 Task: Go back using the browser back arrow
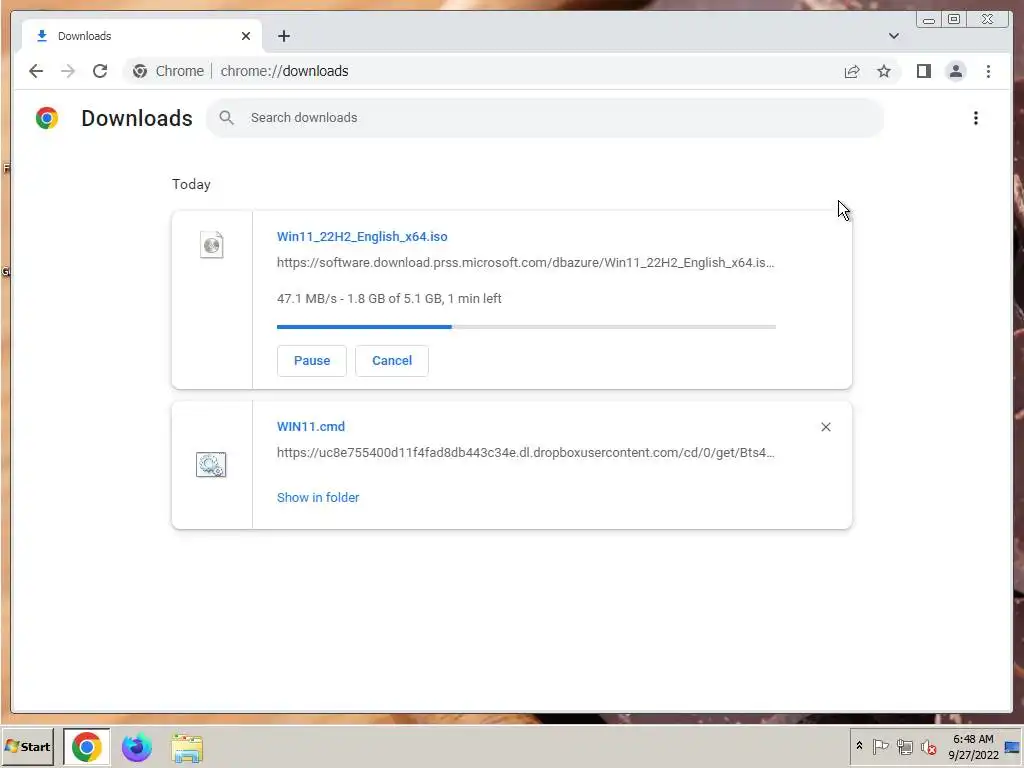click(36, 71)
